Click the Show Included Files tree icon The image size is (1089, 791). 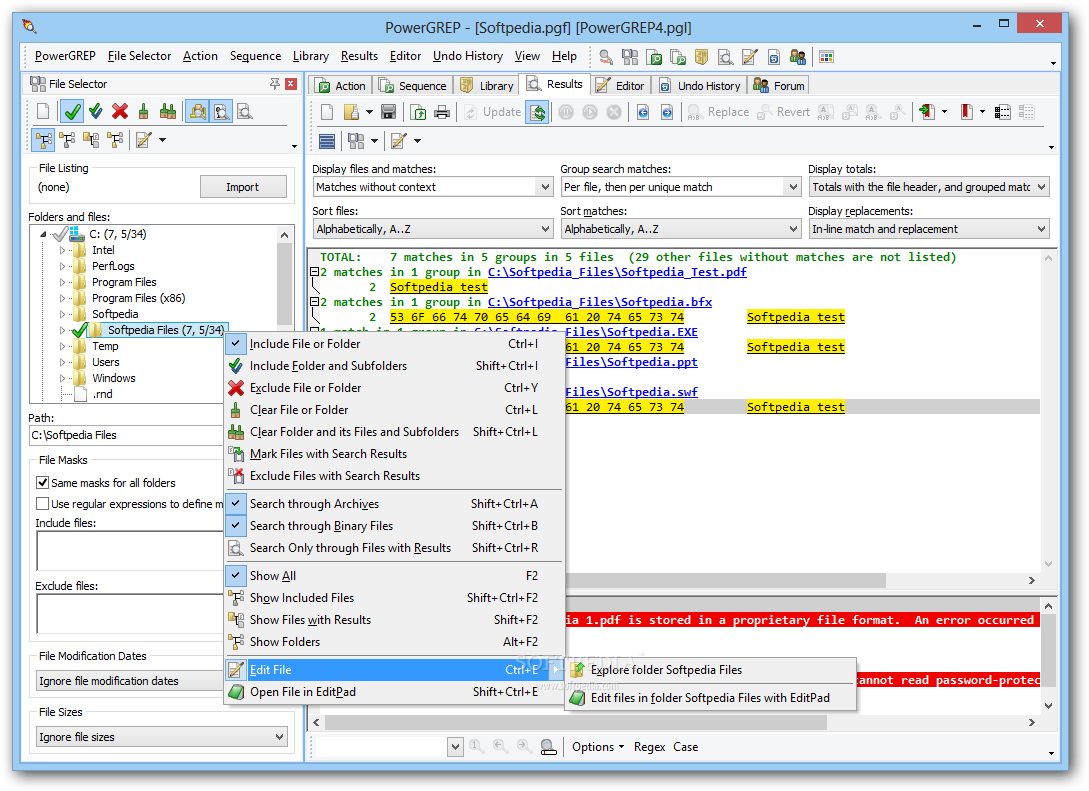[x=67, y=140]
